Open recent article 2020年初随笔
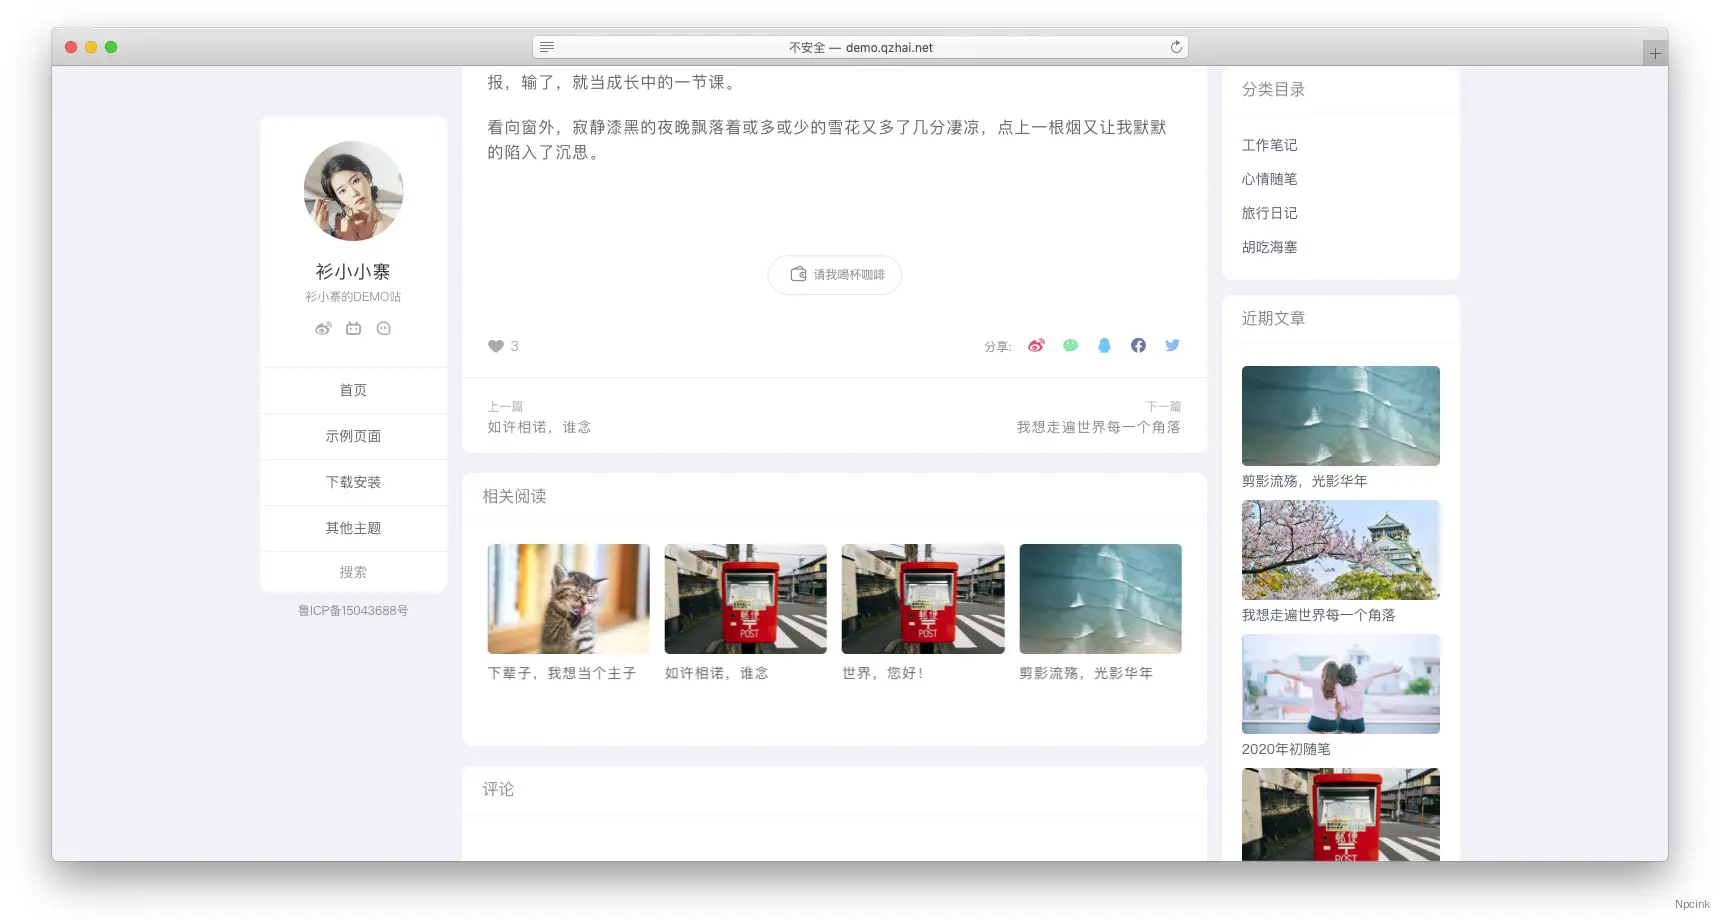Image resolution: width=1720 pixels, height=920 pixels. [x=1285, y=748]
